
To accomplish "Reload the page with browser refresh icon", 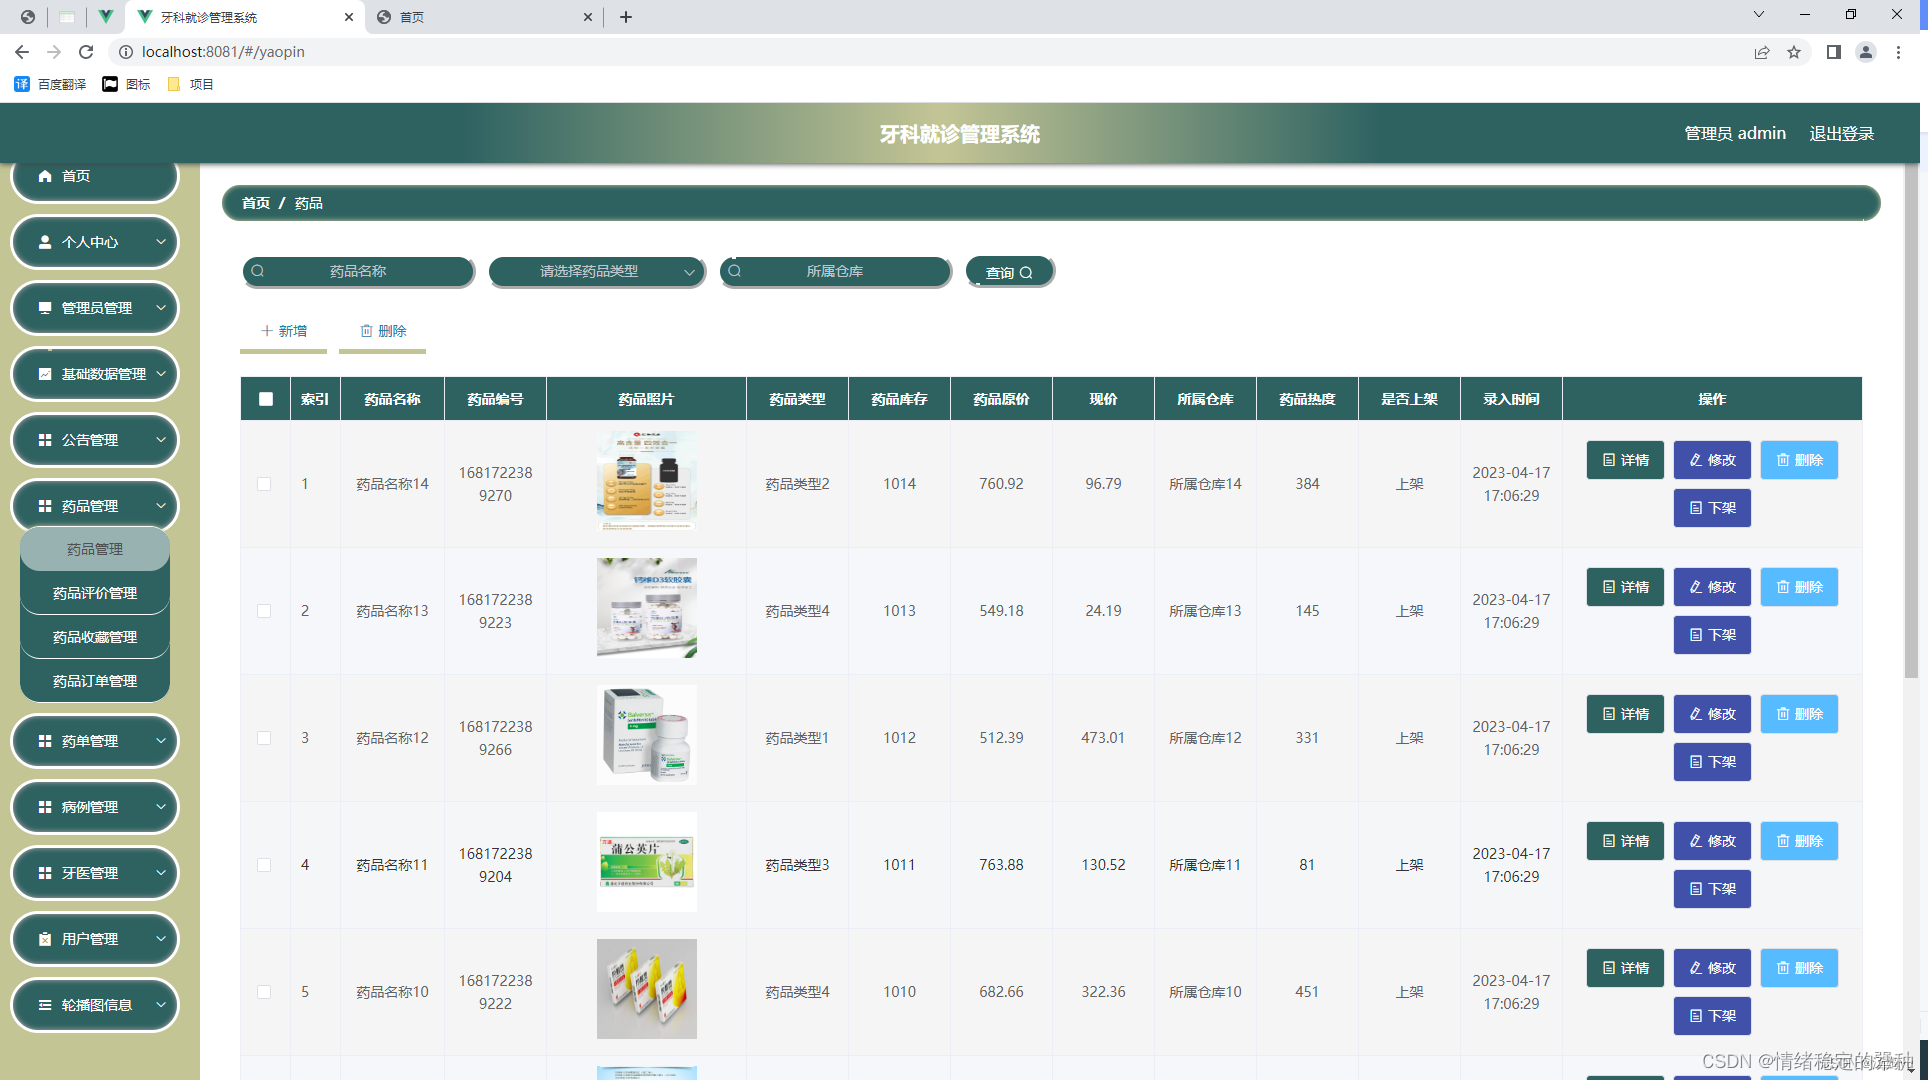I will point(86,52).
